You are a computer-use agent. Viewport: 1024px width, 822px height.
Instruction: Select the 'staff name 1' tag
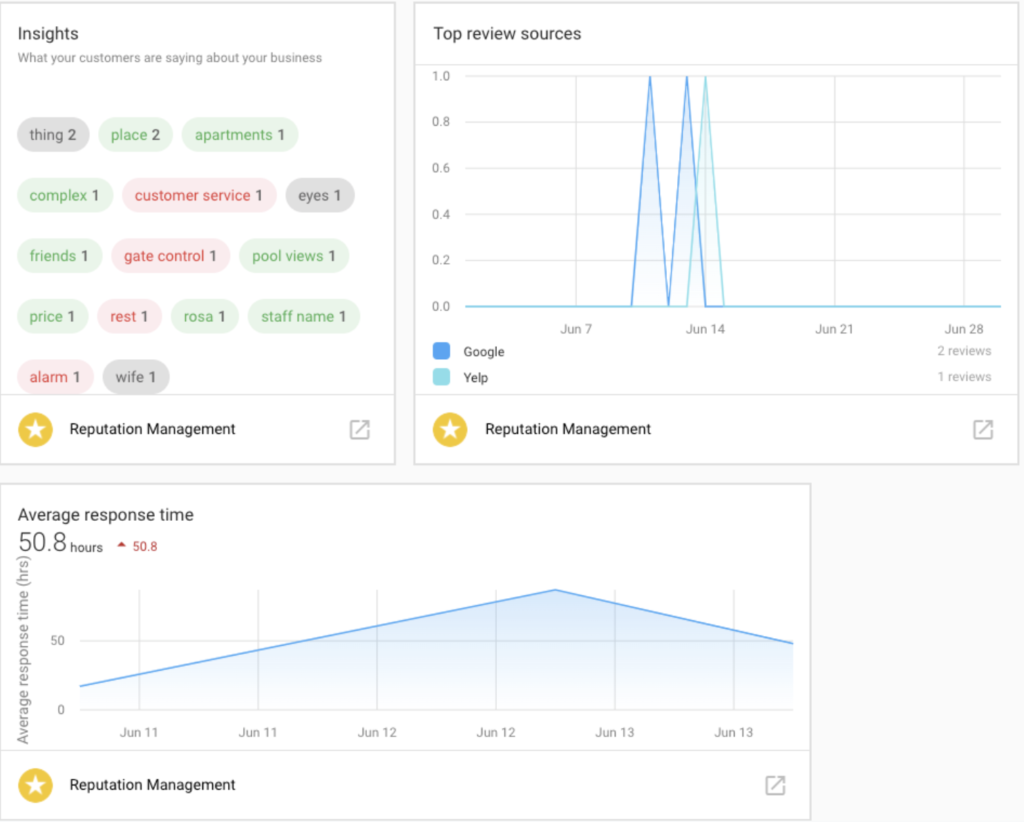click(303, 317)
